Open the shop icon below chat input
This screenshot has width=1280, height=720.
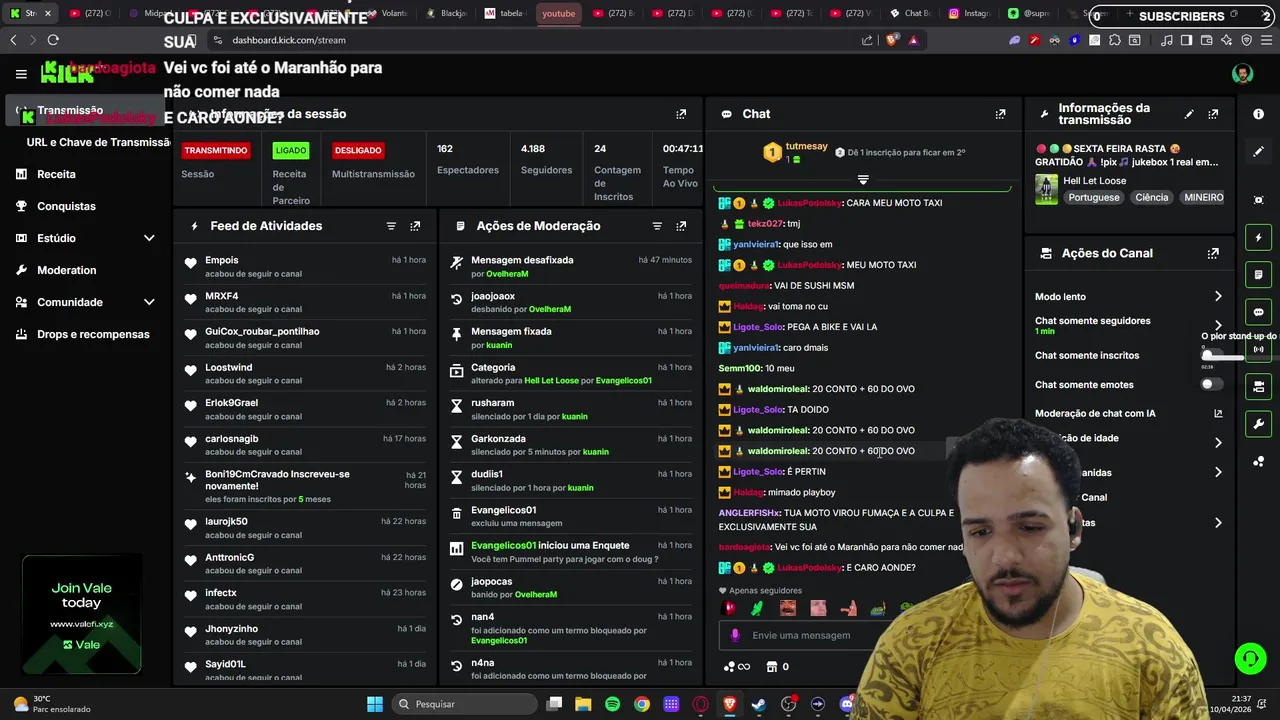771,667
